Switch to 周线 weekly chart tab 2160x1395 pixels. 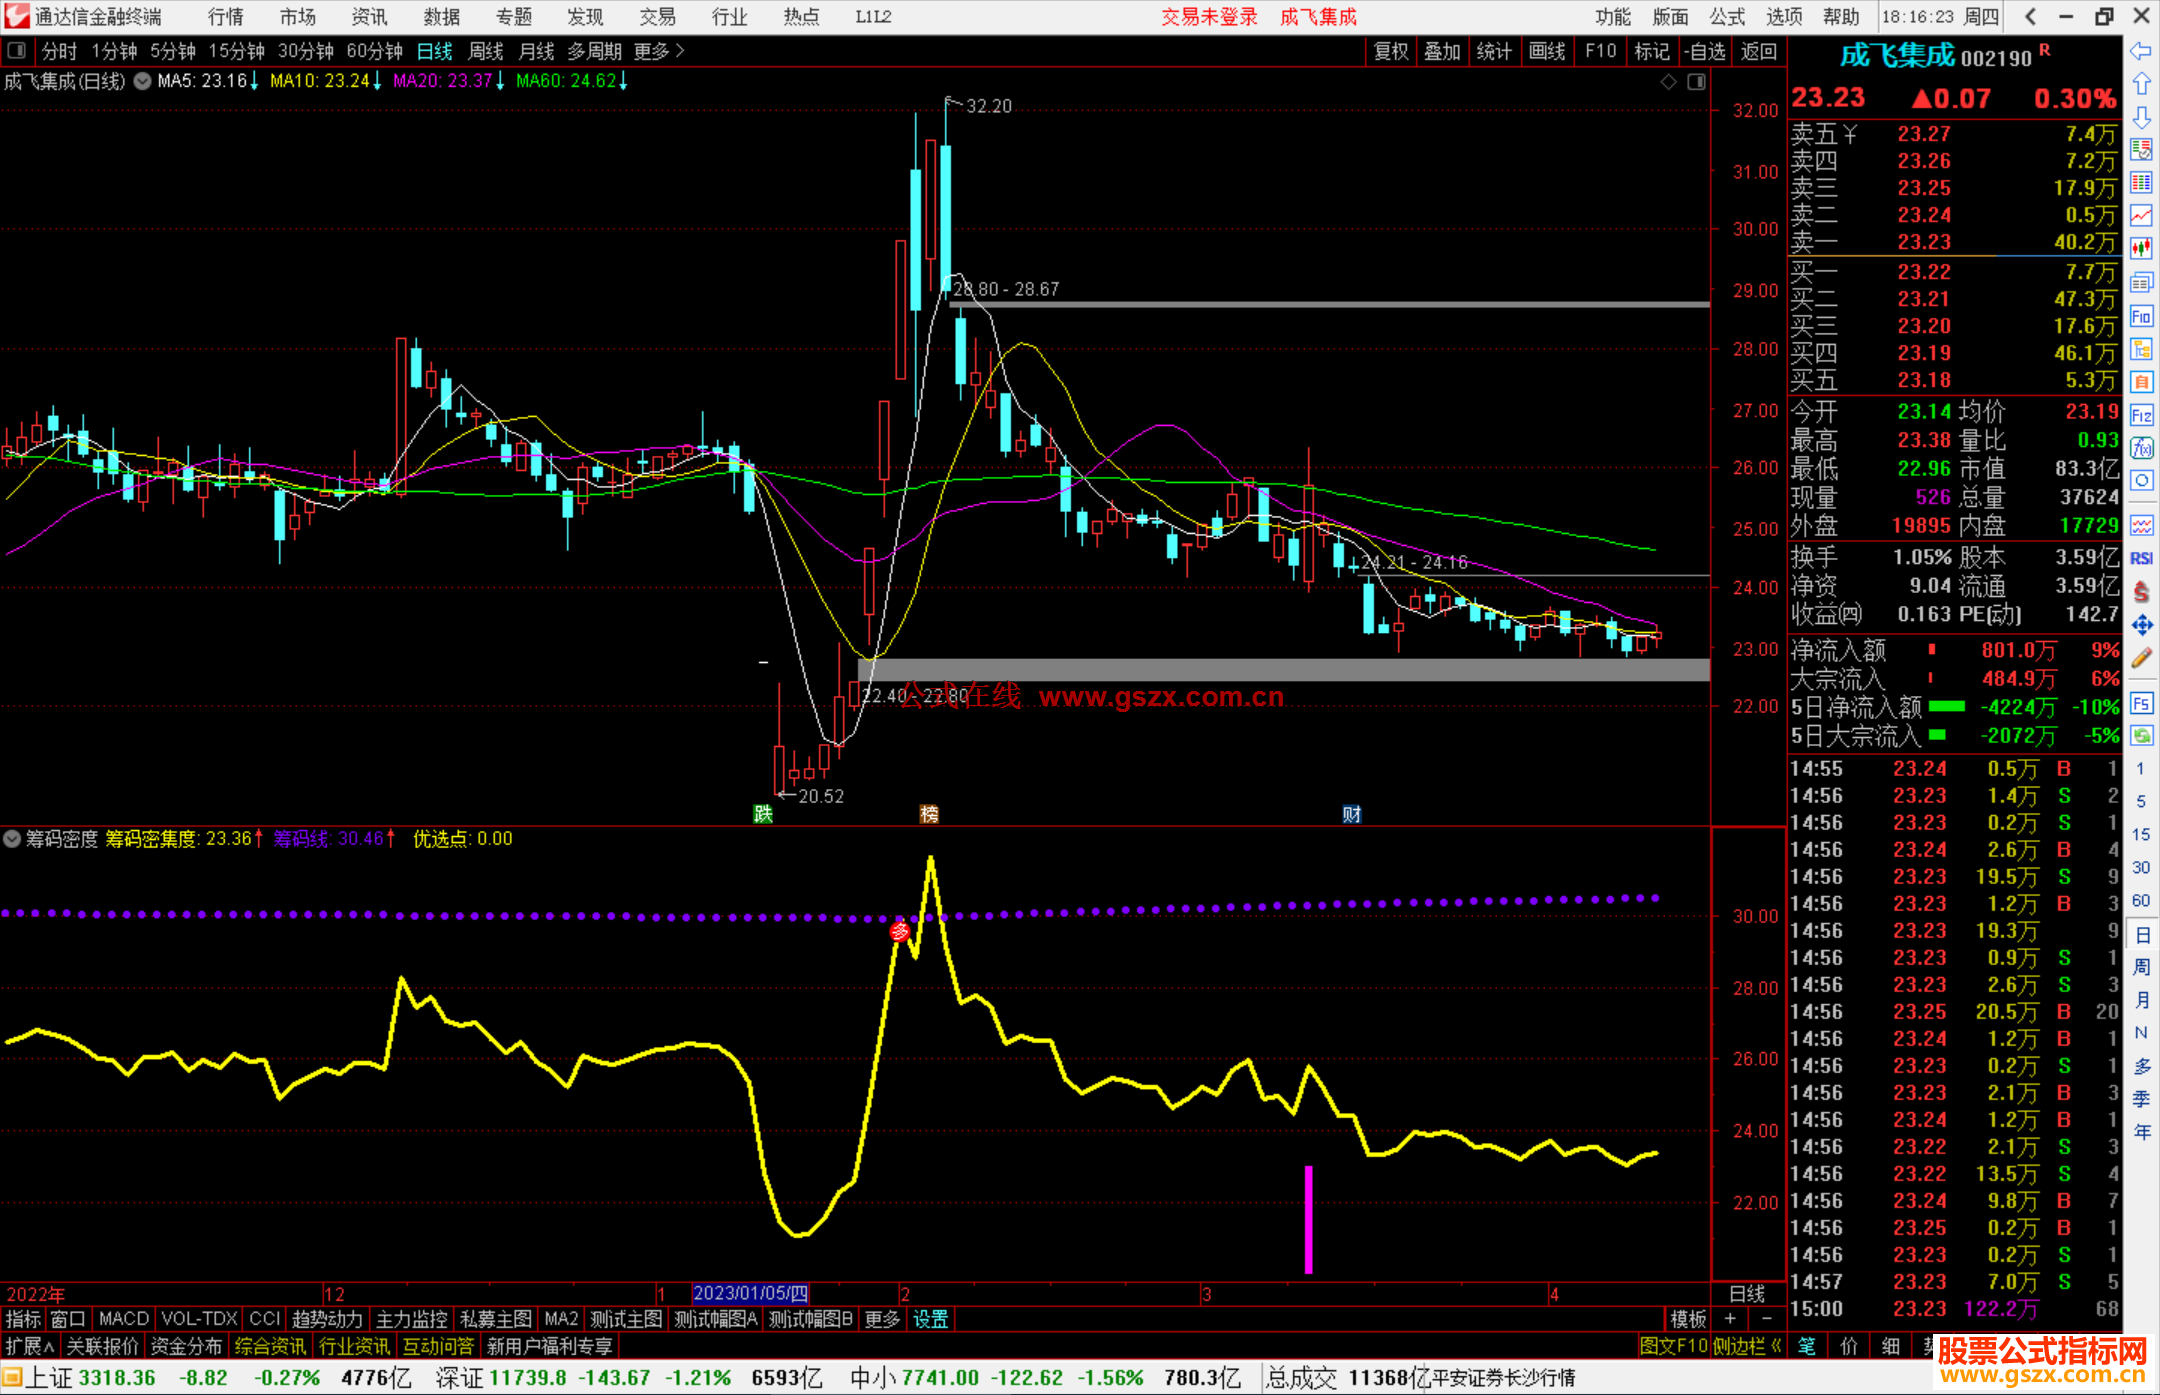click(486, 51)
